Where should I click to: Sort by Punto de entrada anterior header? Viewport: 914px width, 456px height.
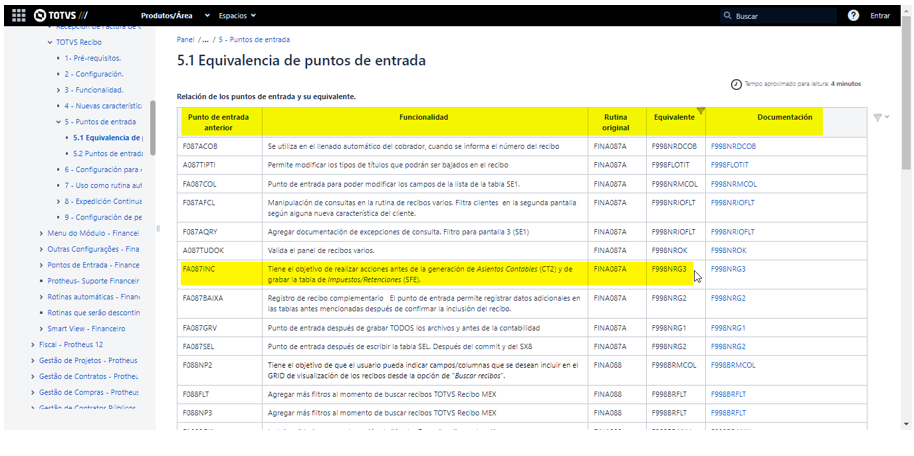(219, 122)
